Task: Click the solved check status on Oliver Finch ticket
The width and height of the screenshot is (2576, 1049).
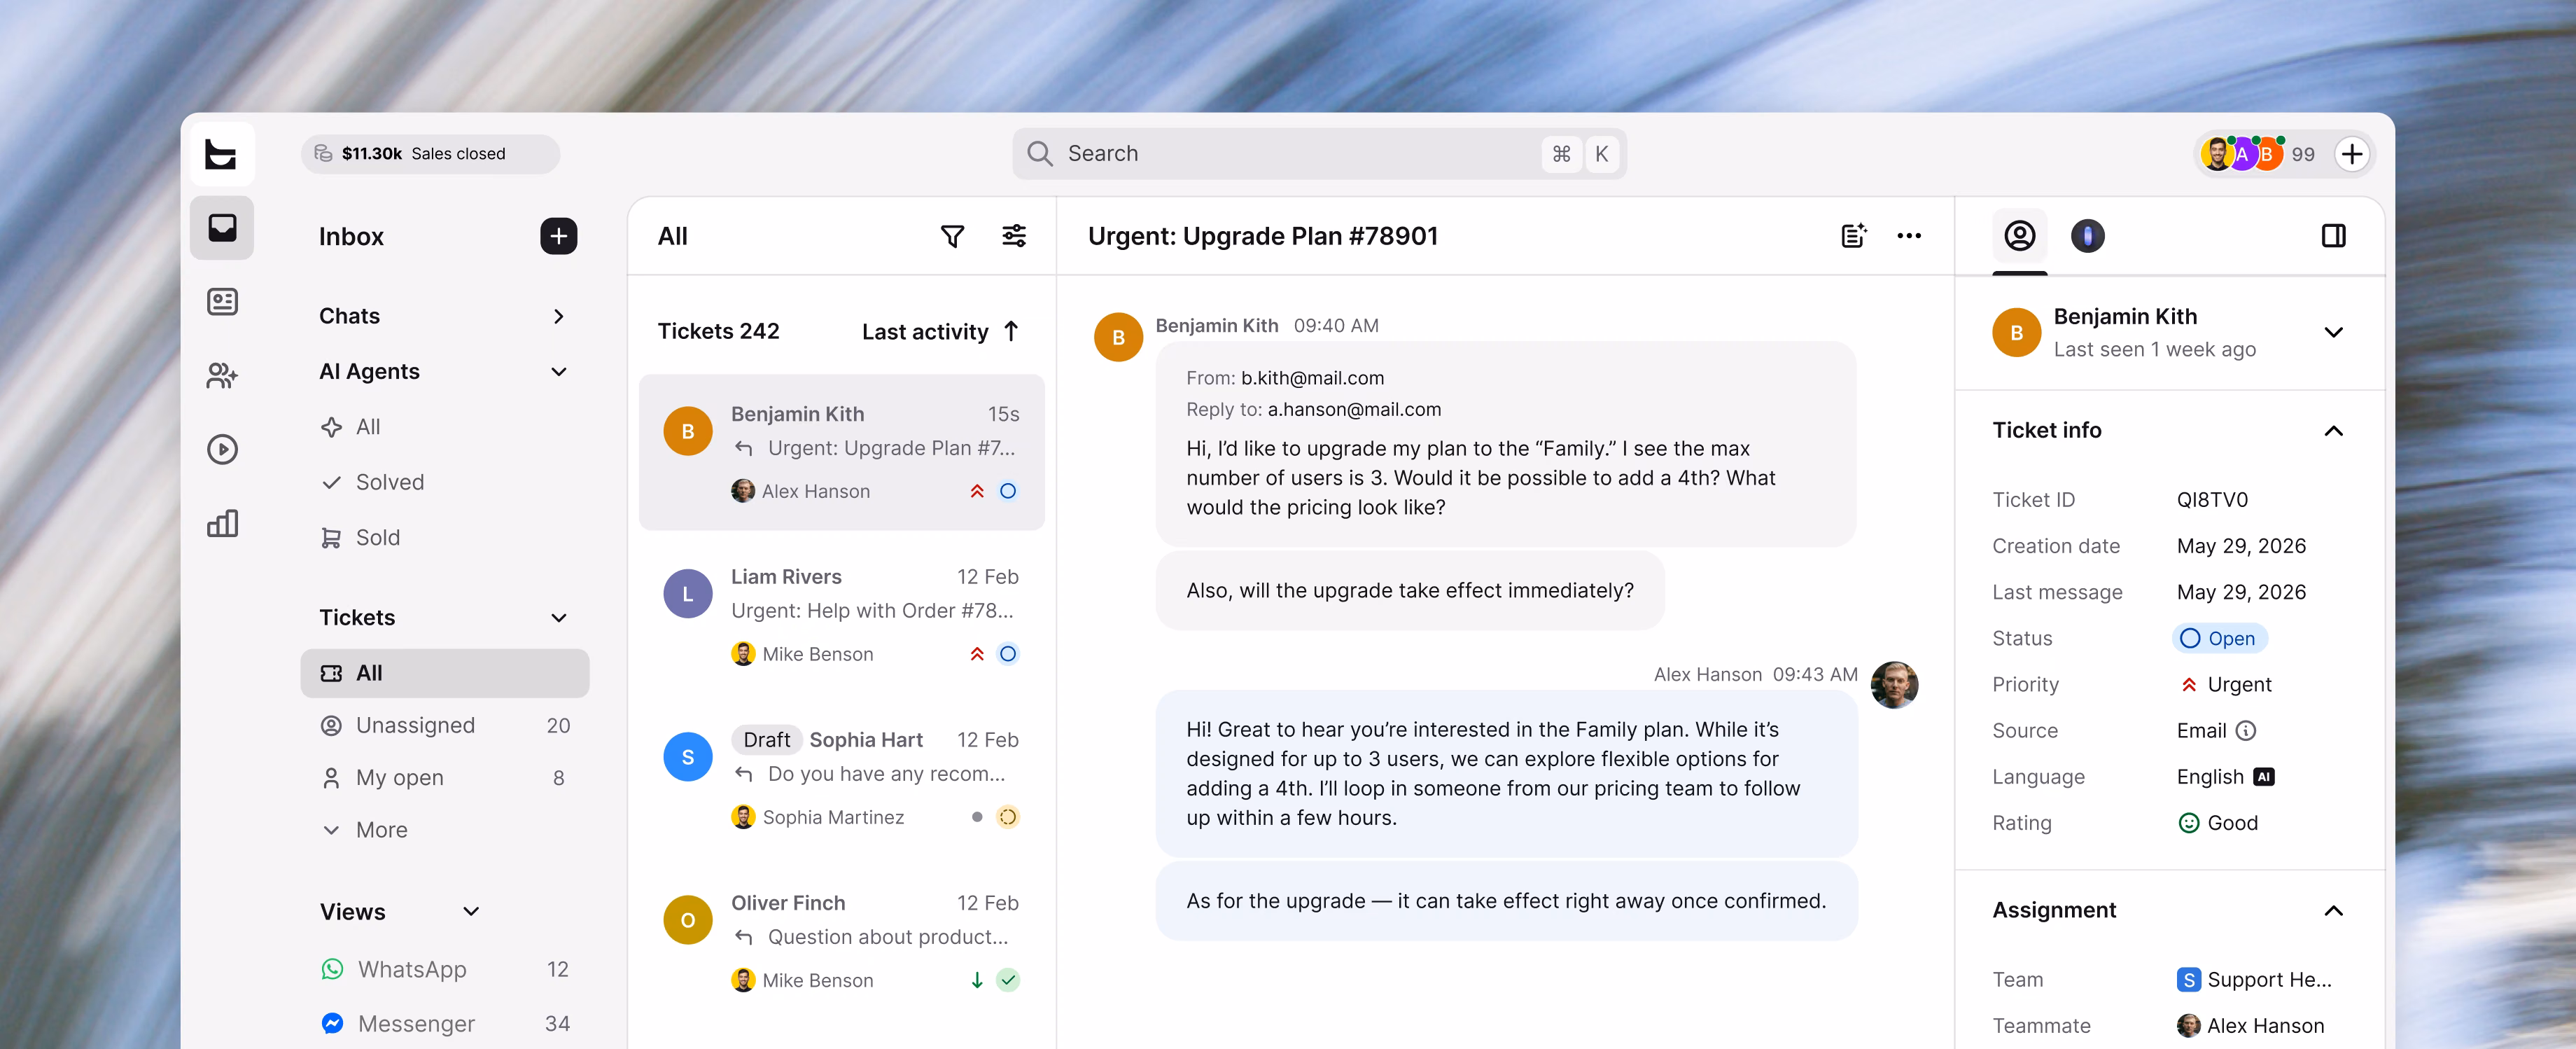Action: [1008, 980]
